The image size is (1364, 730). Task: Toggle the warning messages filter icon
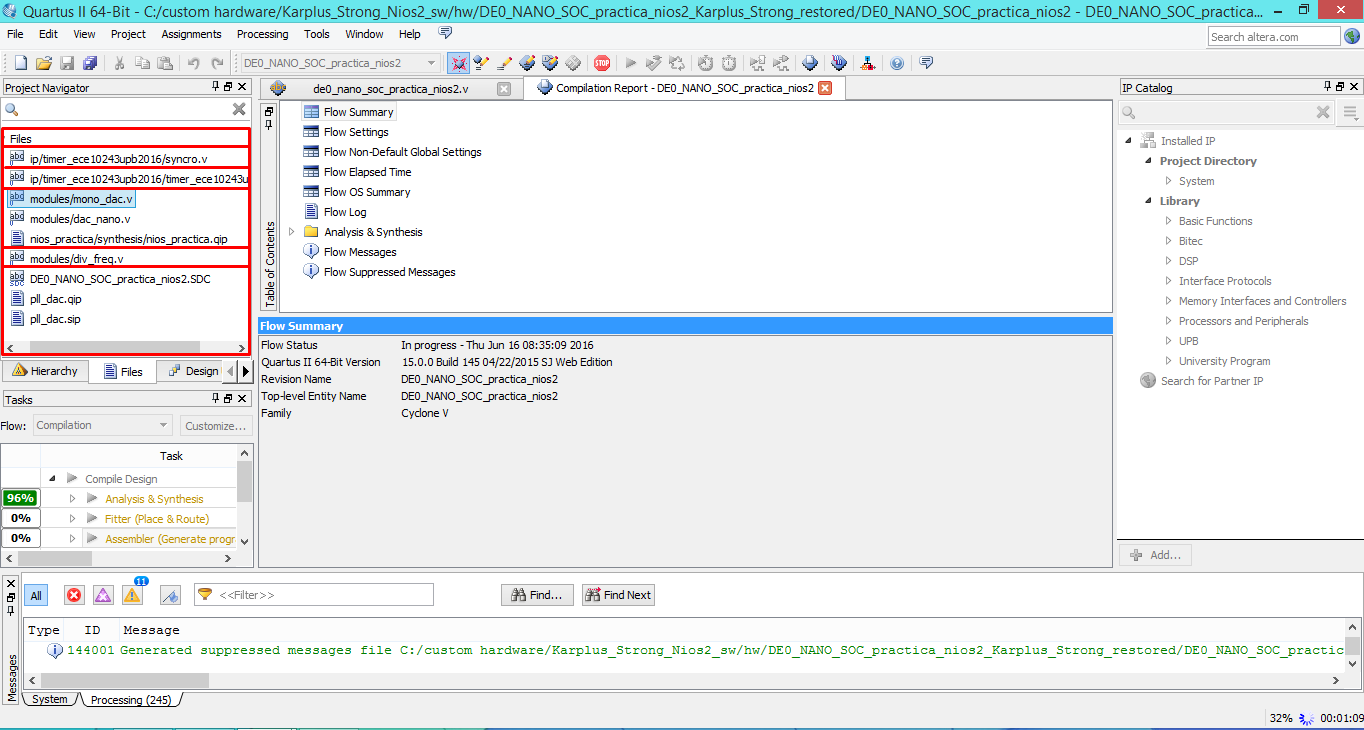click(x=132, y=595)
